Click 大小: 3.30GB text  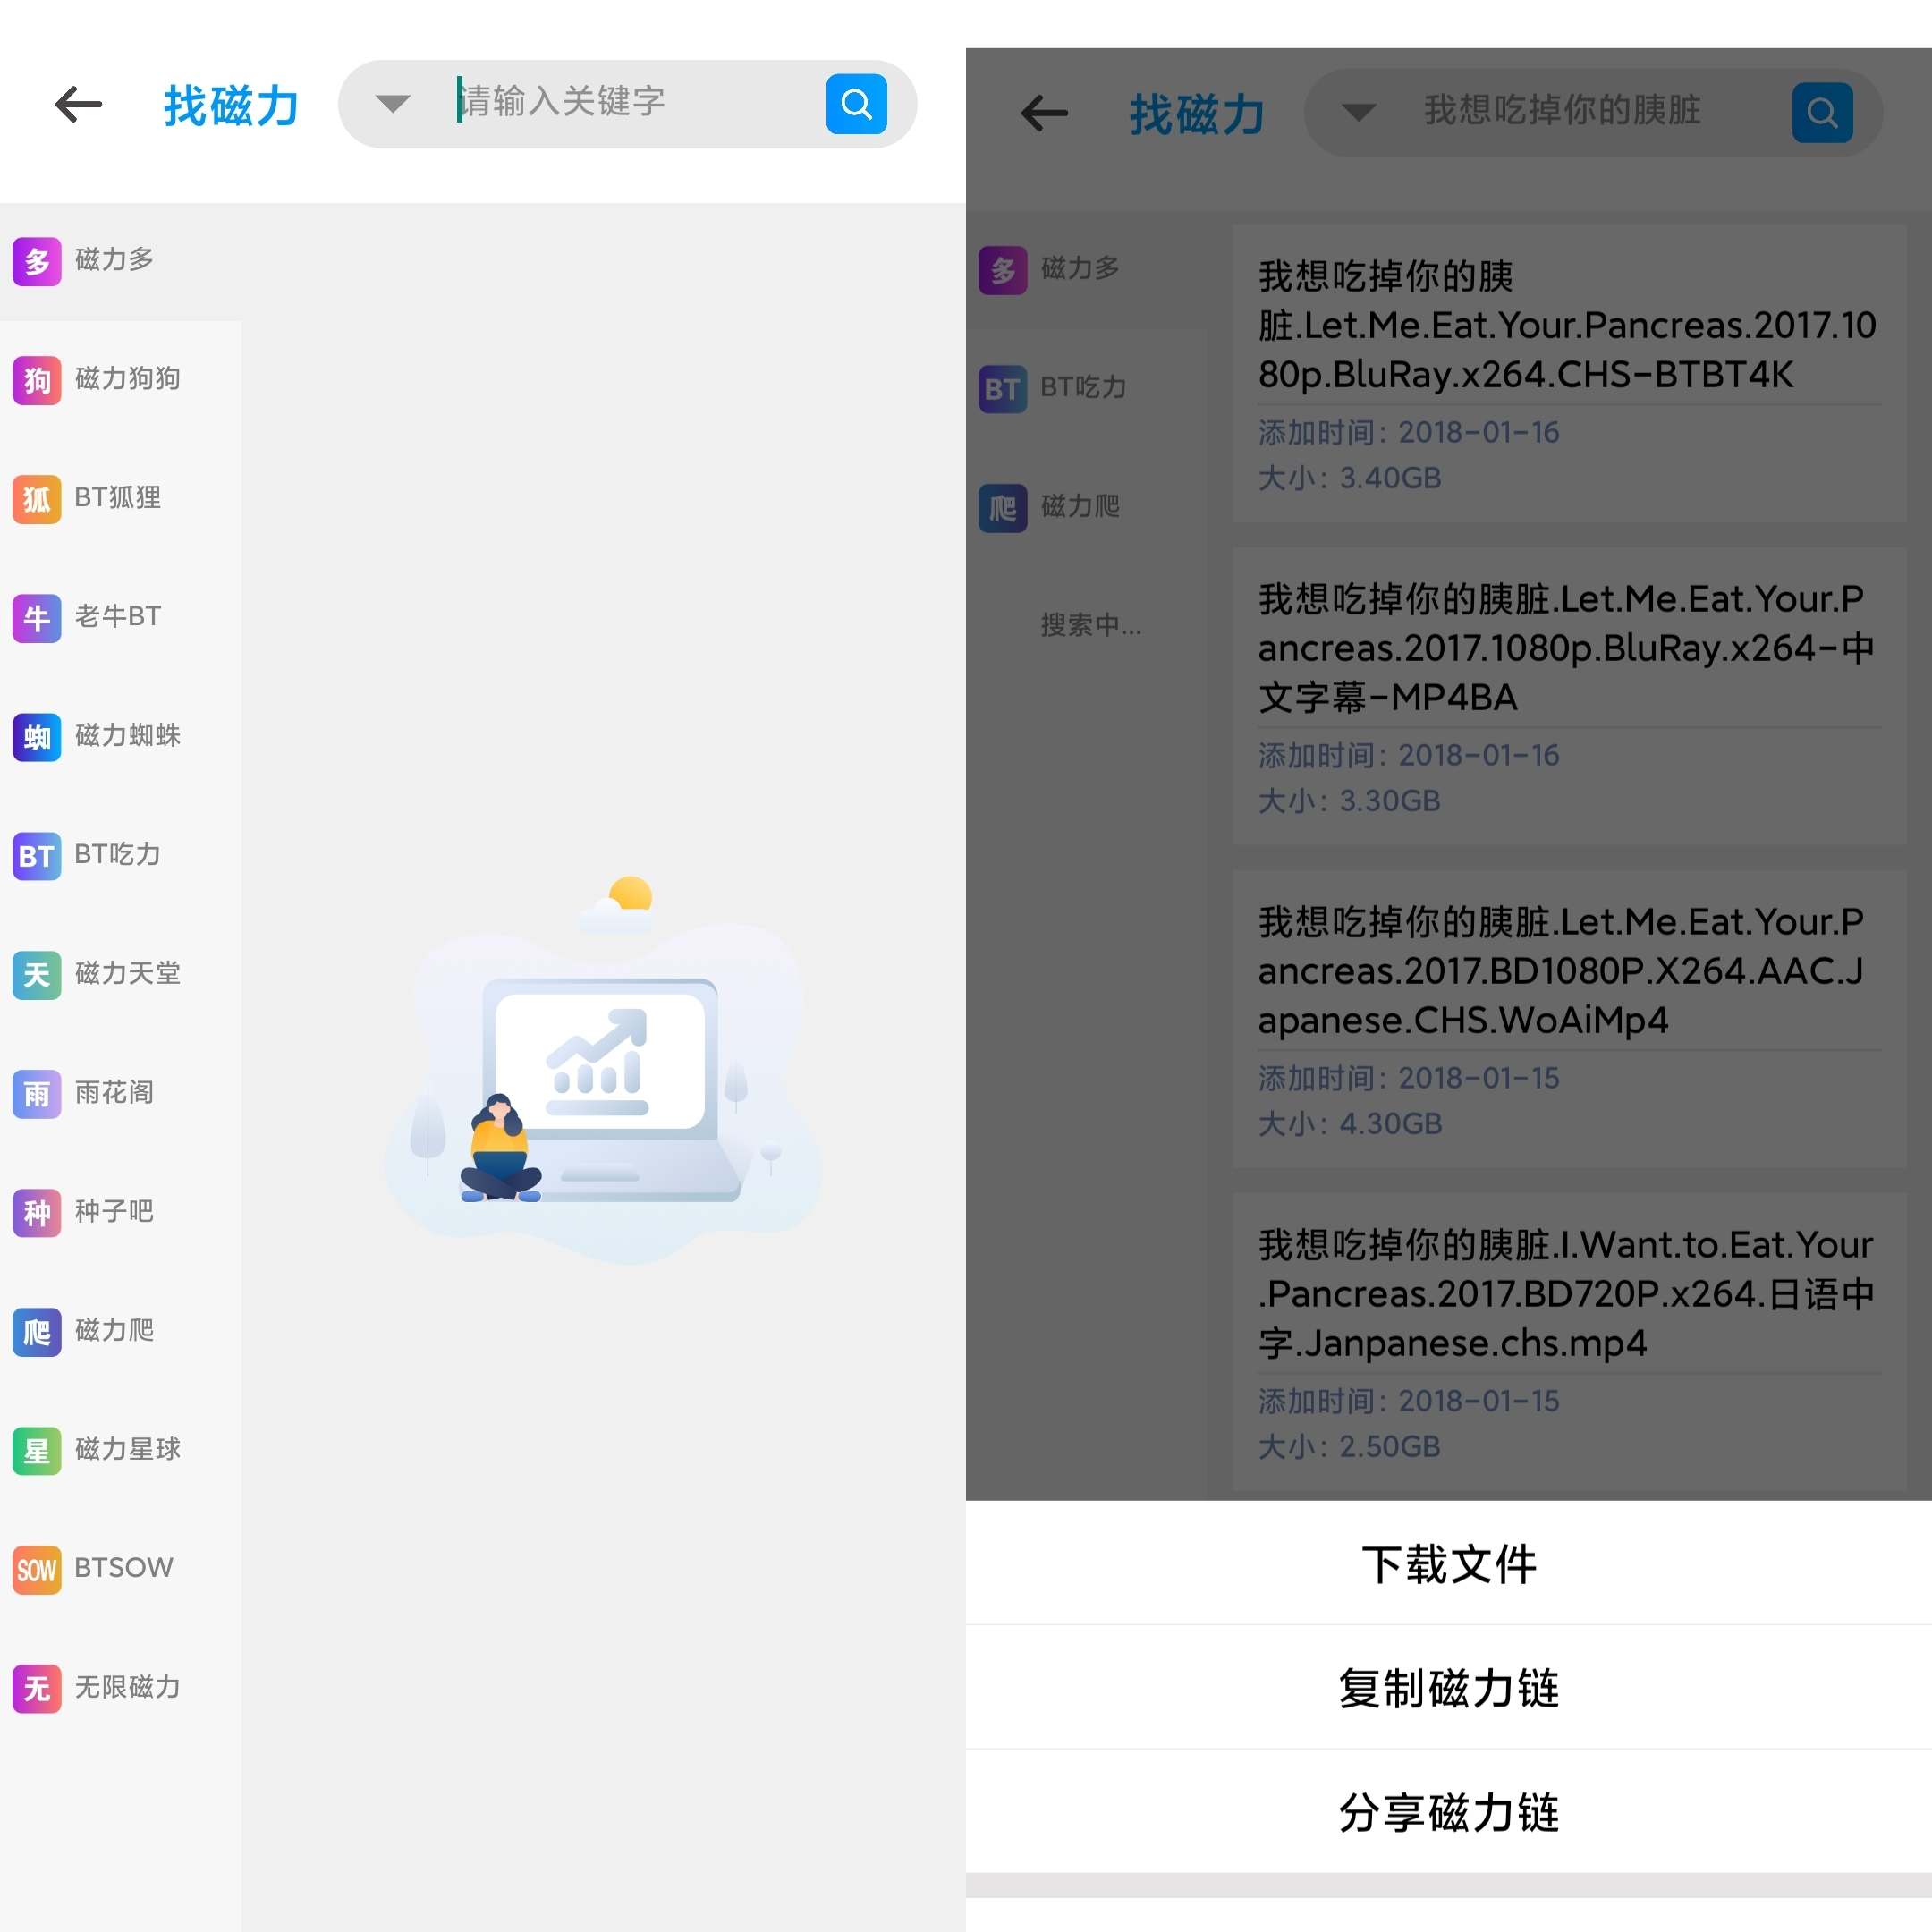point(1349,801)
